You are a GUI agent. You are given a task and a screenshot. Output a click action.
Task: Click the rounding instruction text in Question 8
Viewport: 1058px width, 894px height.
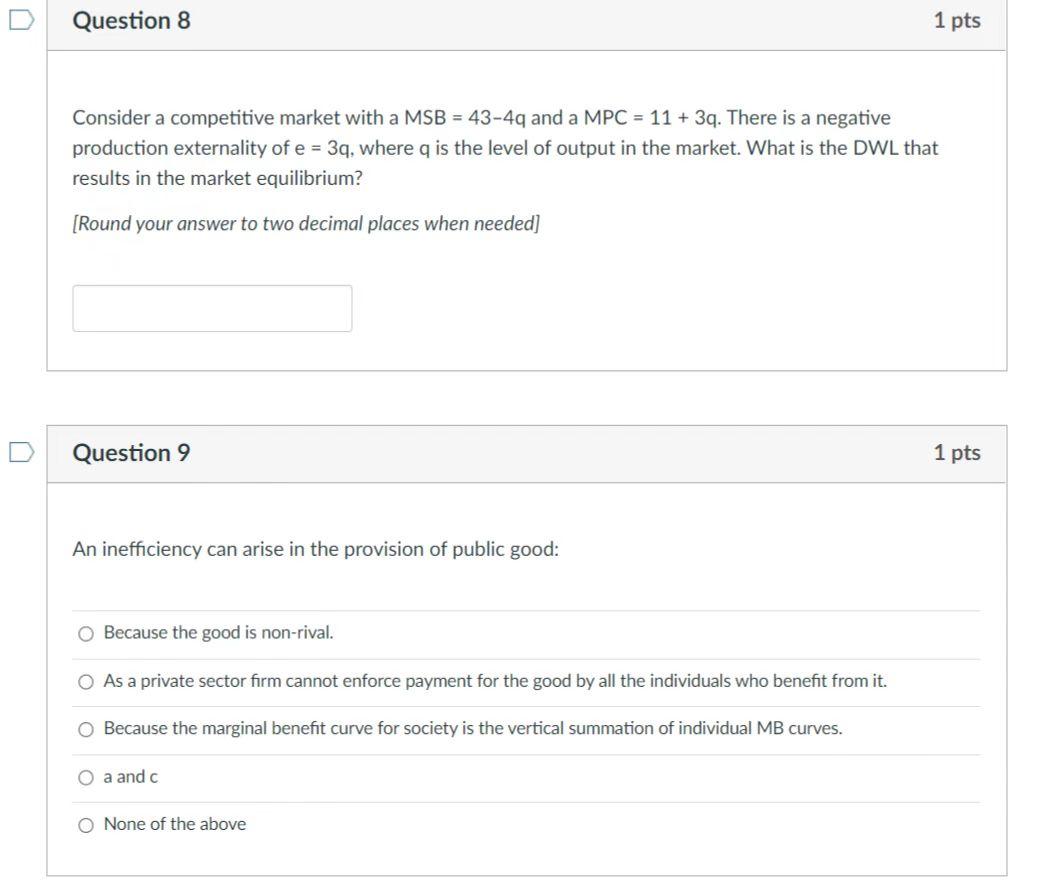(305, 223)
